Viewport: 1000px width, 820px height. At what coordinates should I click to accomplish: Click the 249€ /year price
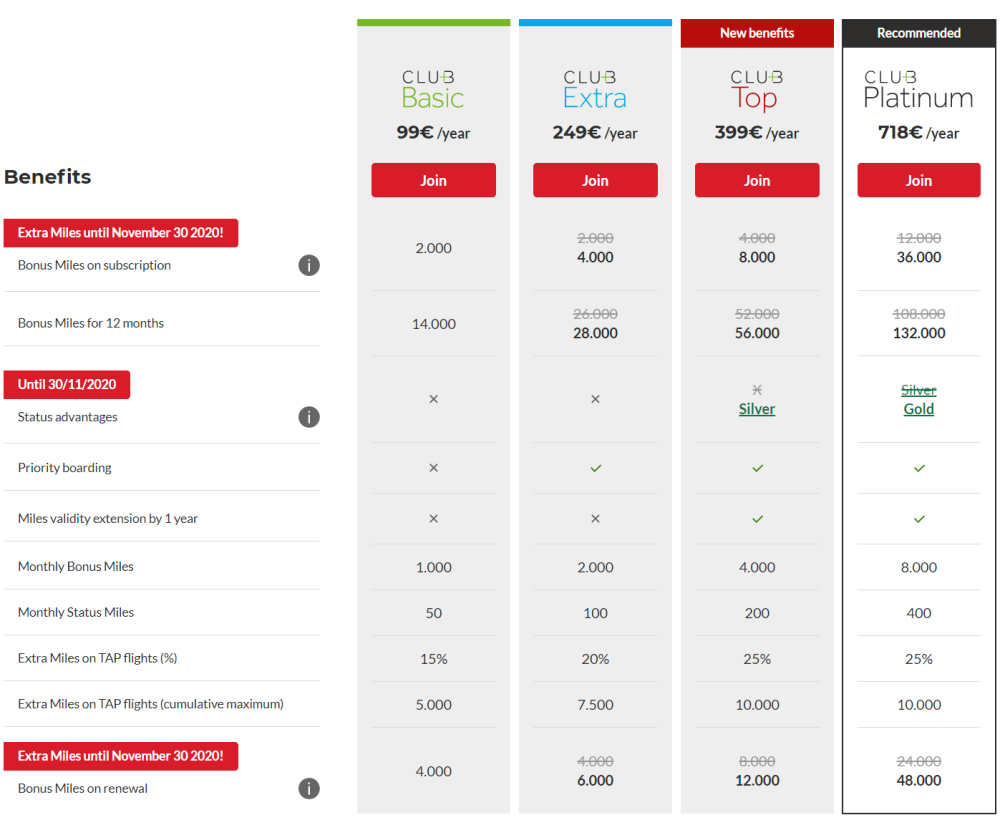(595, 133)
